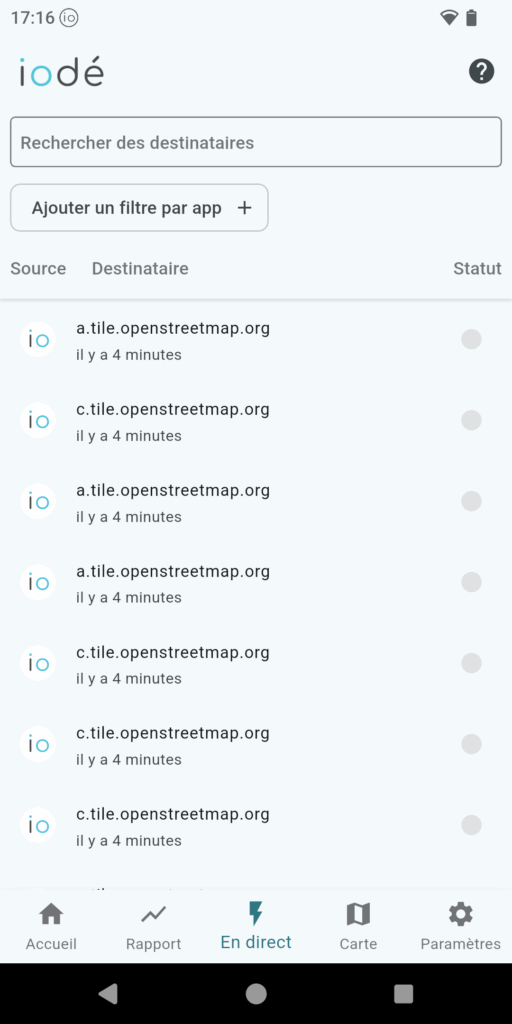Viewport: 512px width, 1024px height.
Task: Open the Carte map icon
Action: coord(358,914)
